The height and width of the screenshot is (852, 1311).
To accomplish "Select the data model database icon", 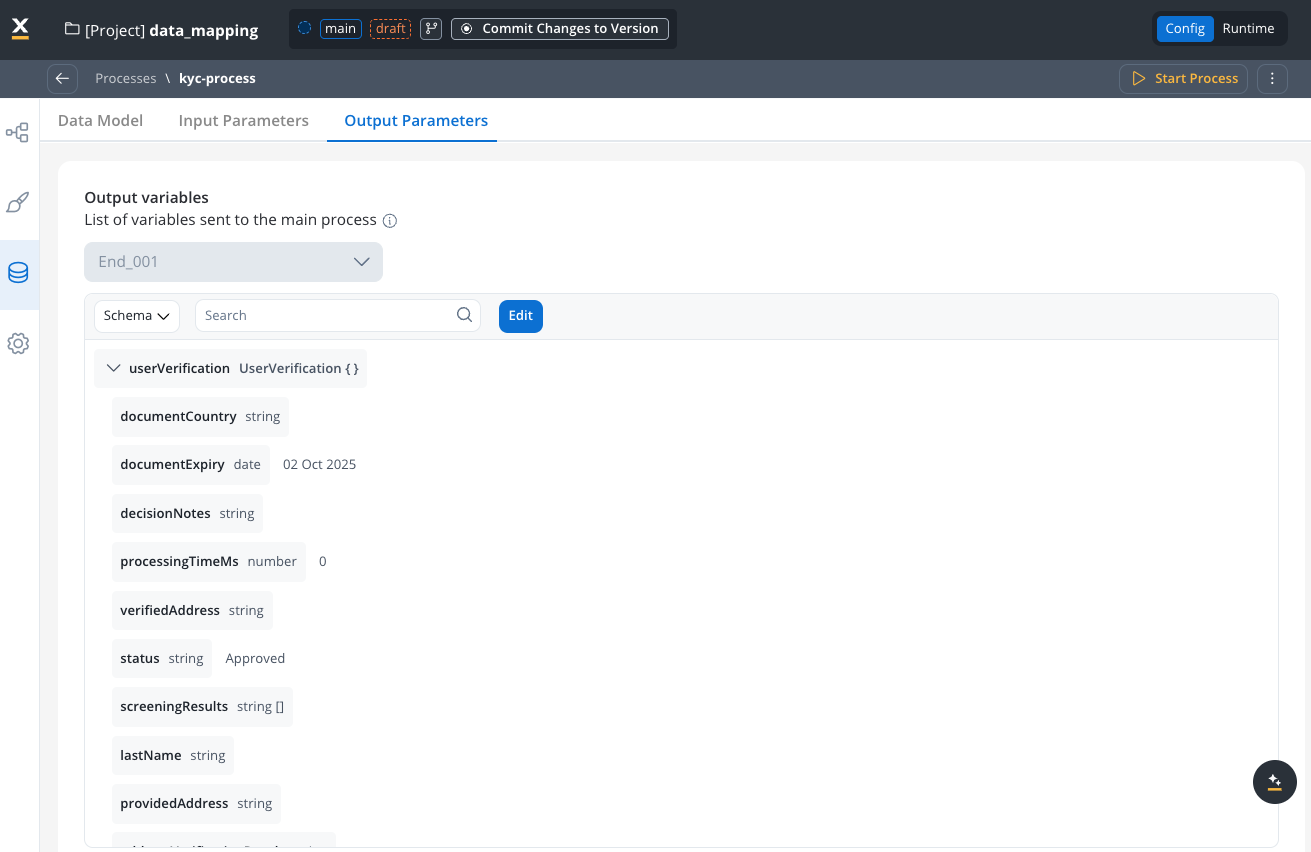I will coord(18,273).
